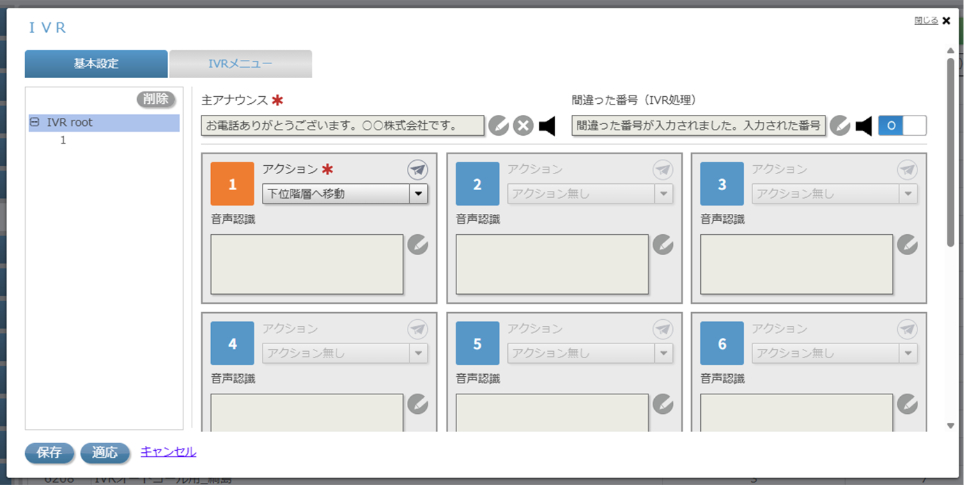
Task: Edit voice recognition for key 3
Action: click(x=907, y=244)
